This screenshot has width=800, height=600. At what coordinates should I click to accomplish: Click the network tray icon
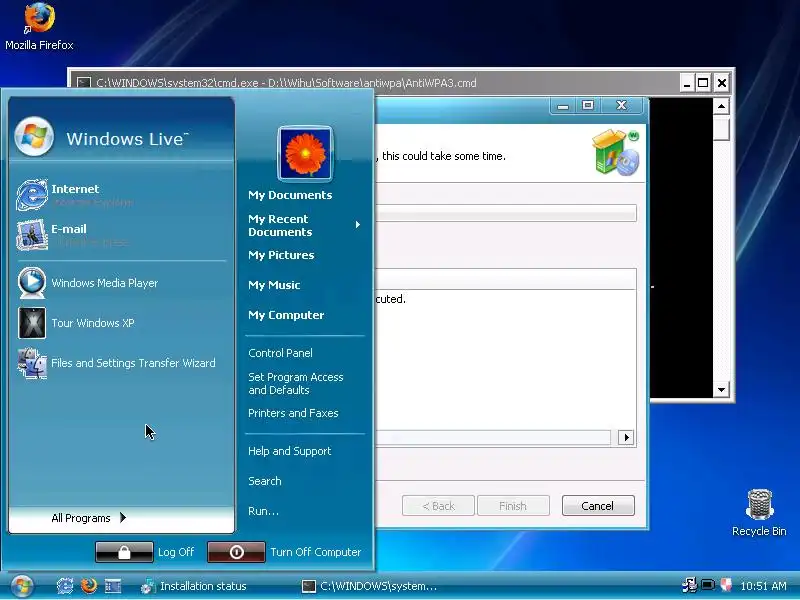click(x=689, y=585)
